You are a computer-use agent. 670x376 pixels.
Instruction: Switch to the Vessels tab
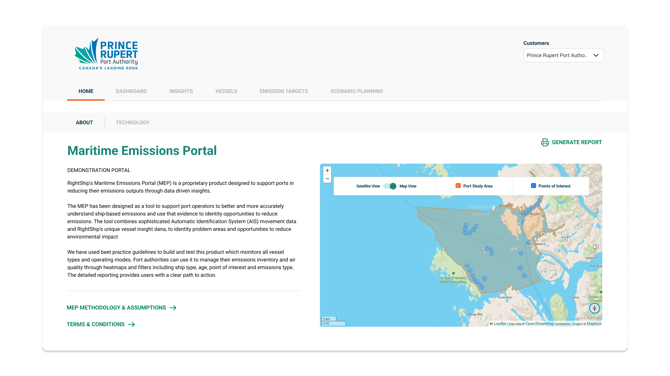[x=226, y=91]
